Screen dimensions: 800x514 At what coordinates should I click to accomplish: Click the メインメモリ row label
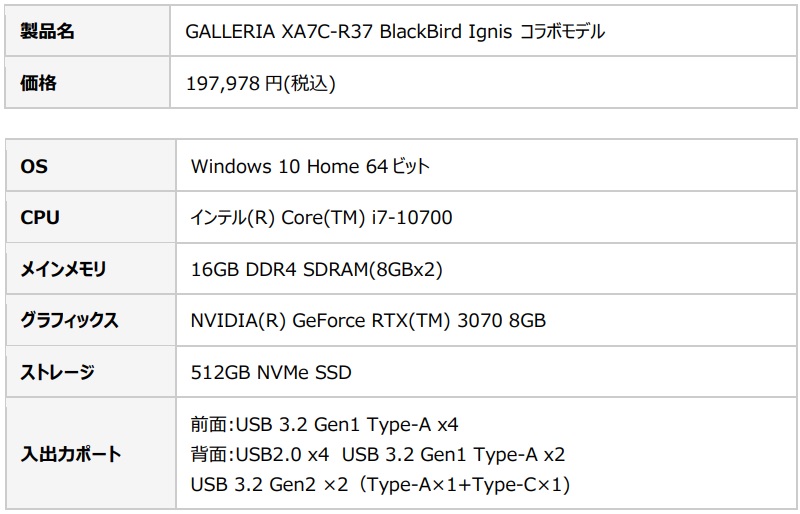[x=63, y=269]
